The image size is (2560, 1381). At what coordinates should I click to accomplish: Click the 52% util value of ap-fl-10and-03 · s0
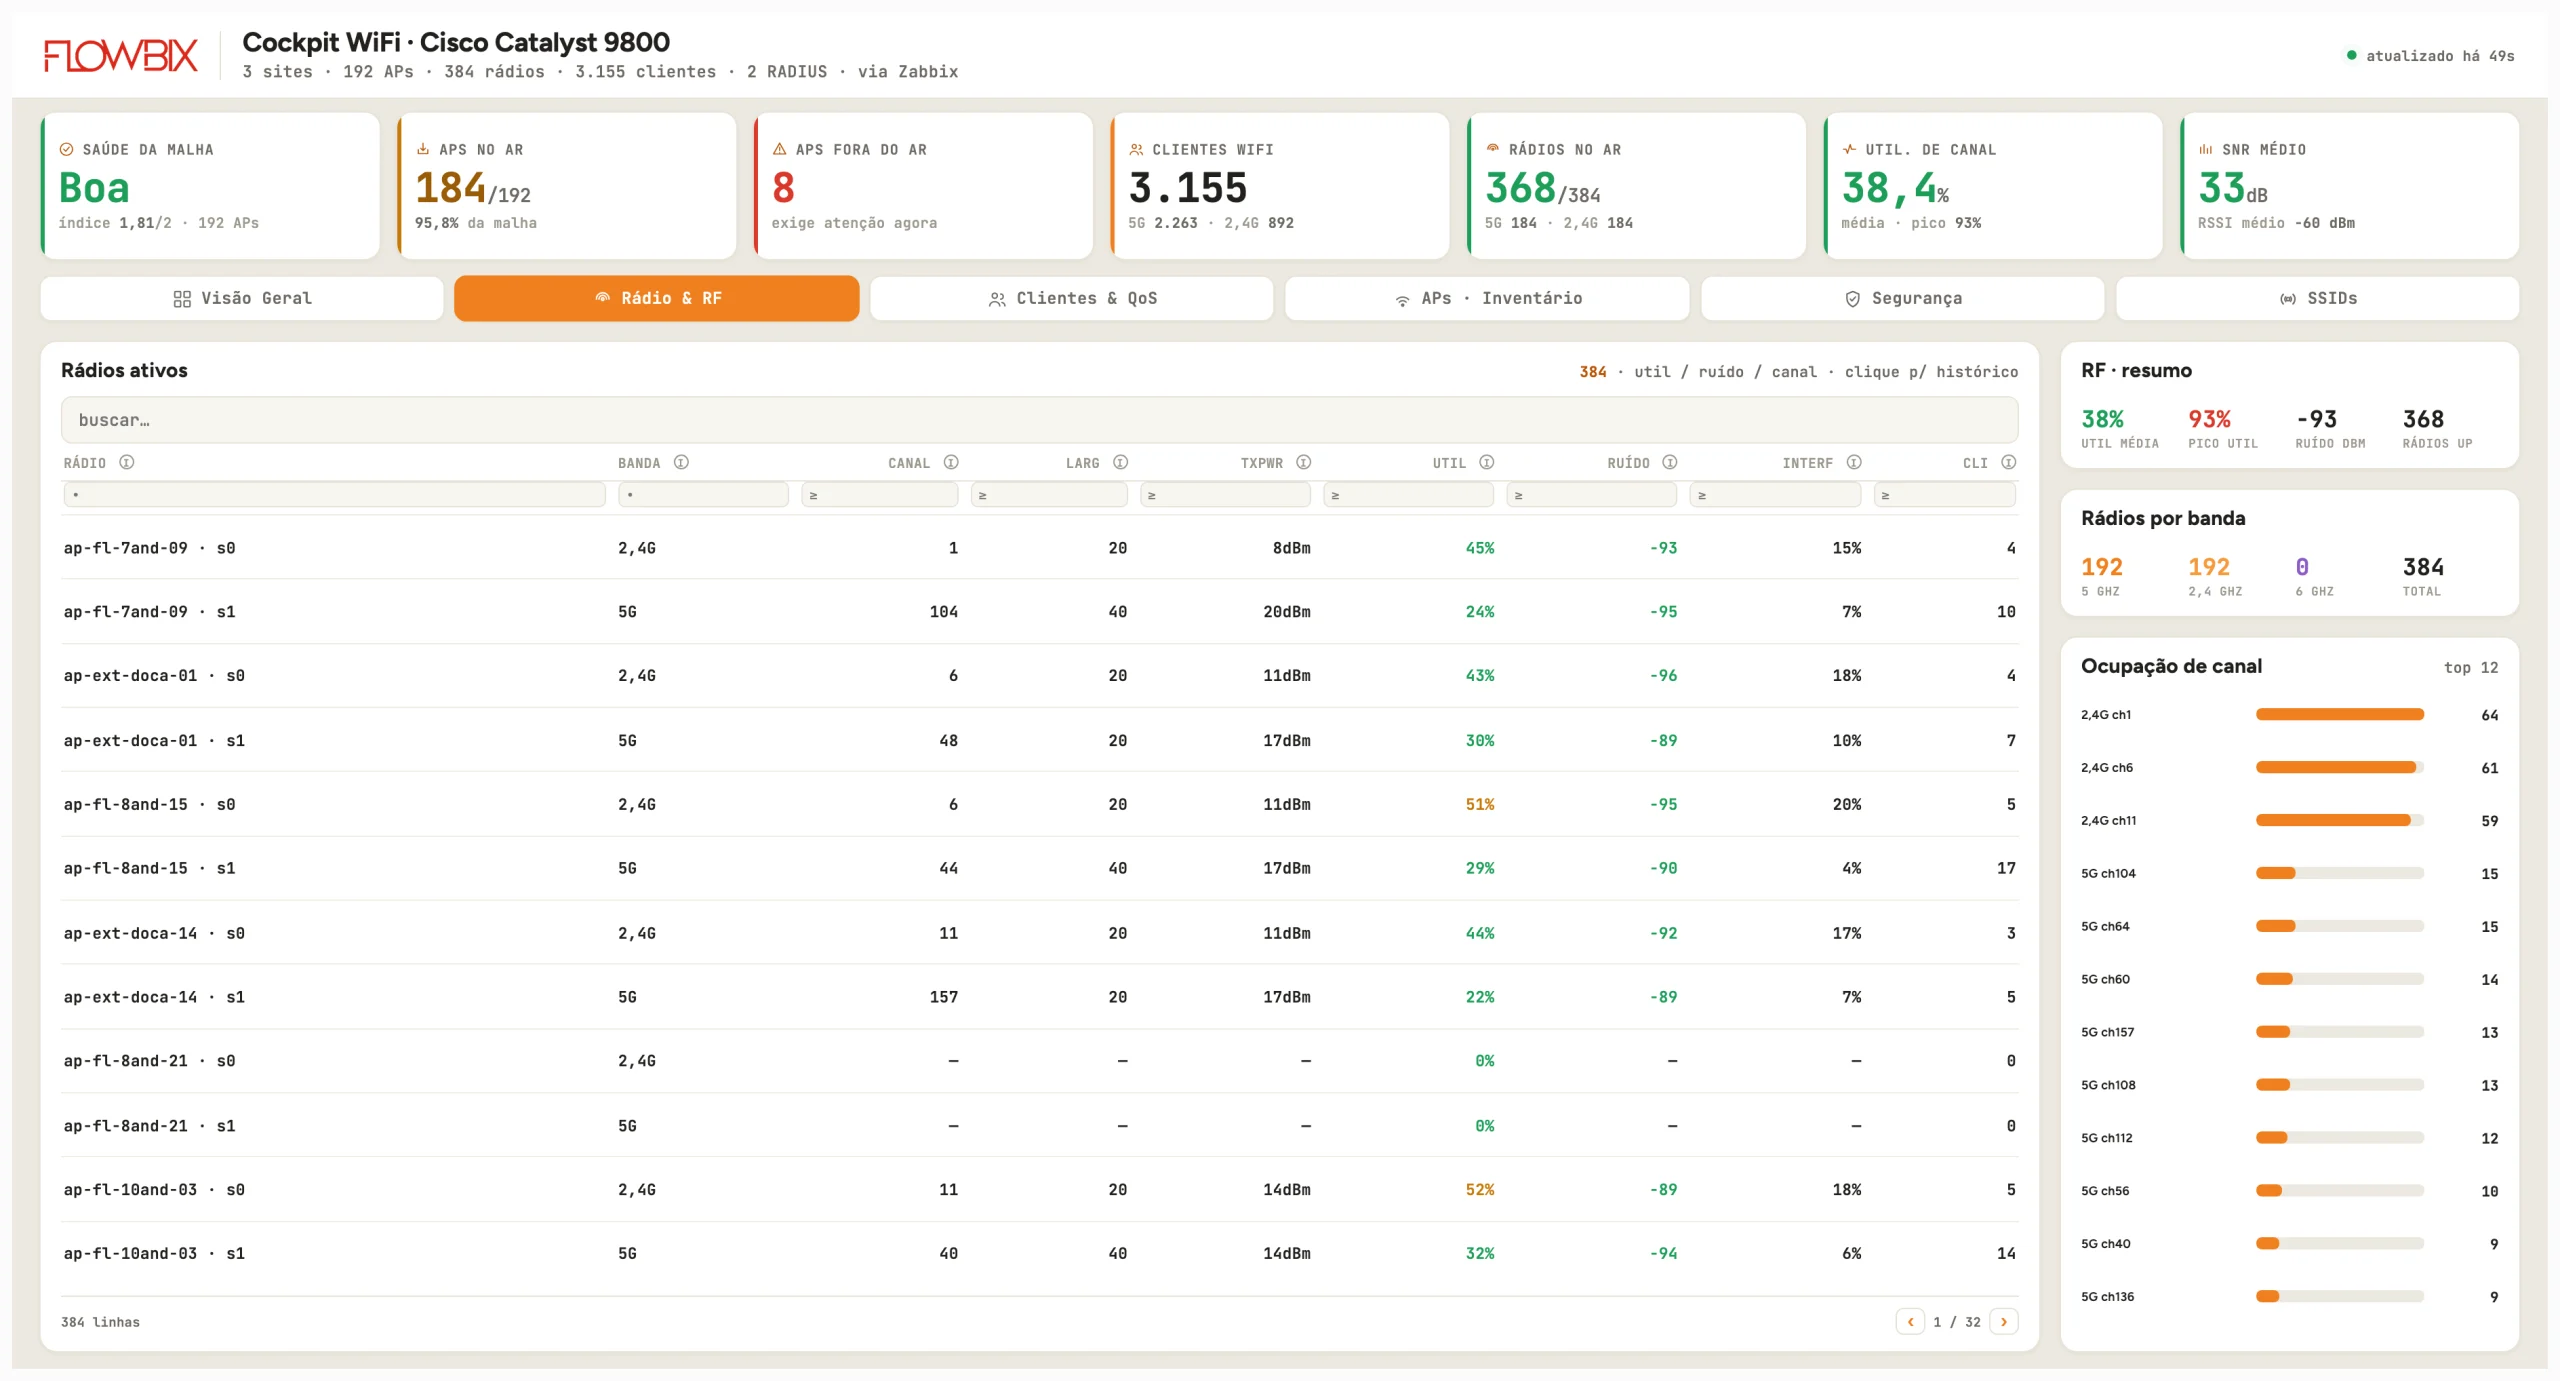[x=1480, y=1189]
